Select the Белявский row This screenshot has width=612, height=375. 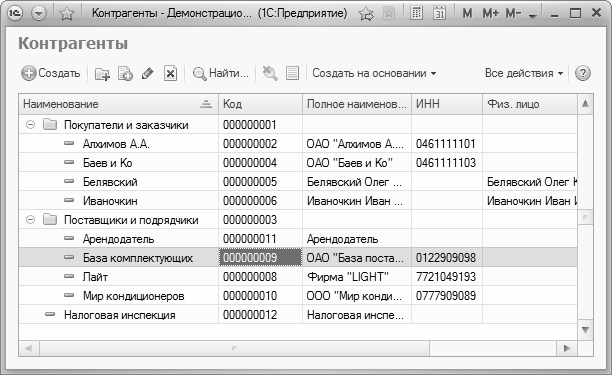click(x=298, y=182)
